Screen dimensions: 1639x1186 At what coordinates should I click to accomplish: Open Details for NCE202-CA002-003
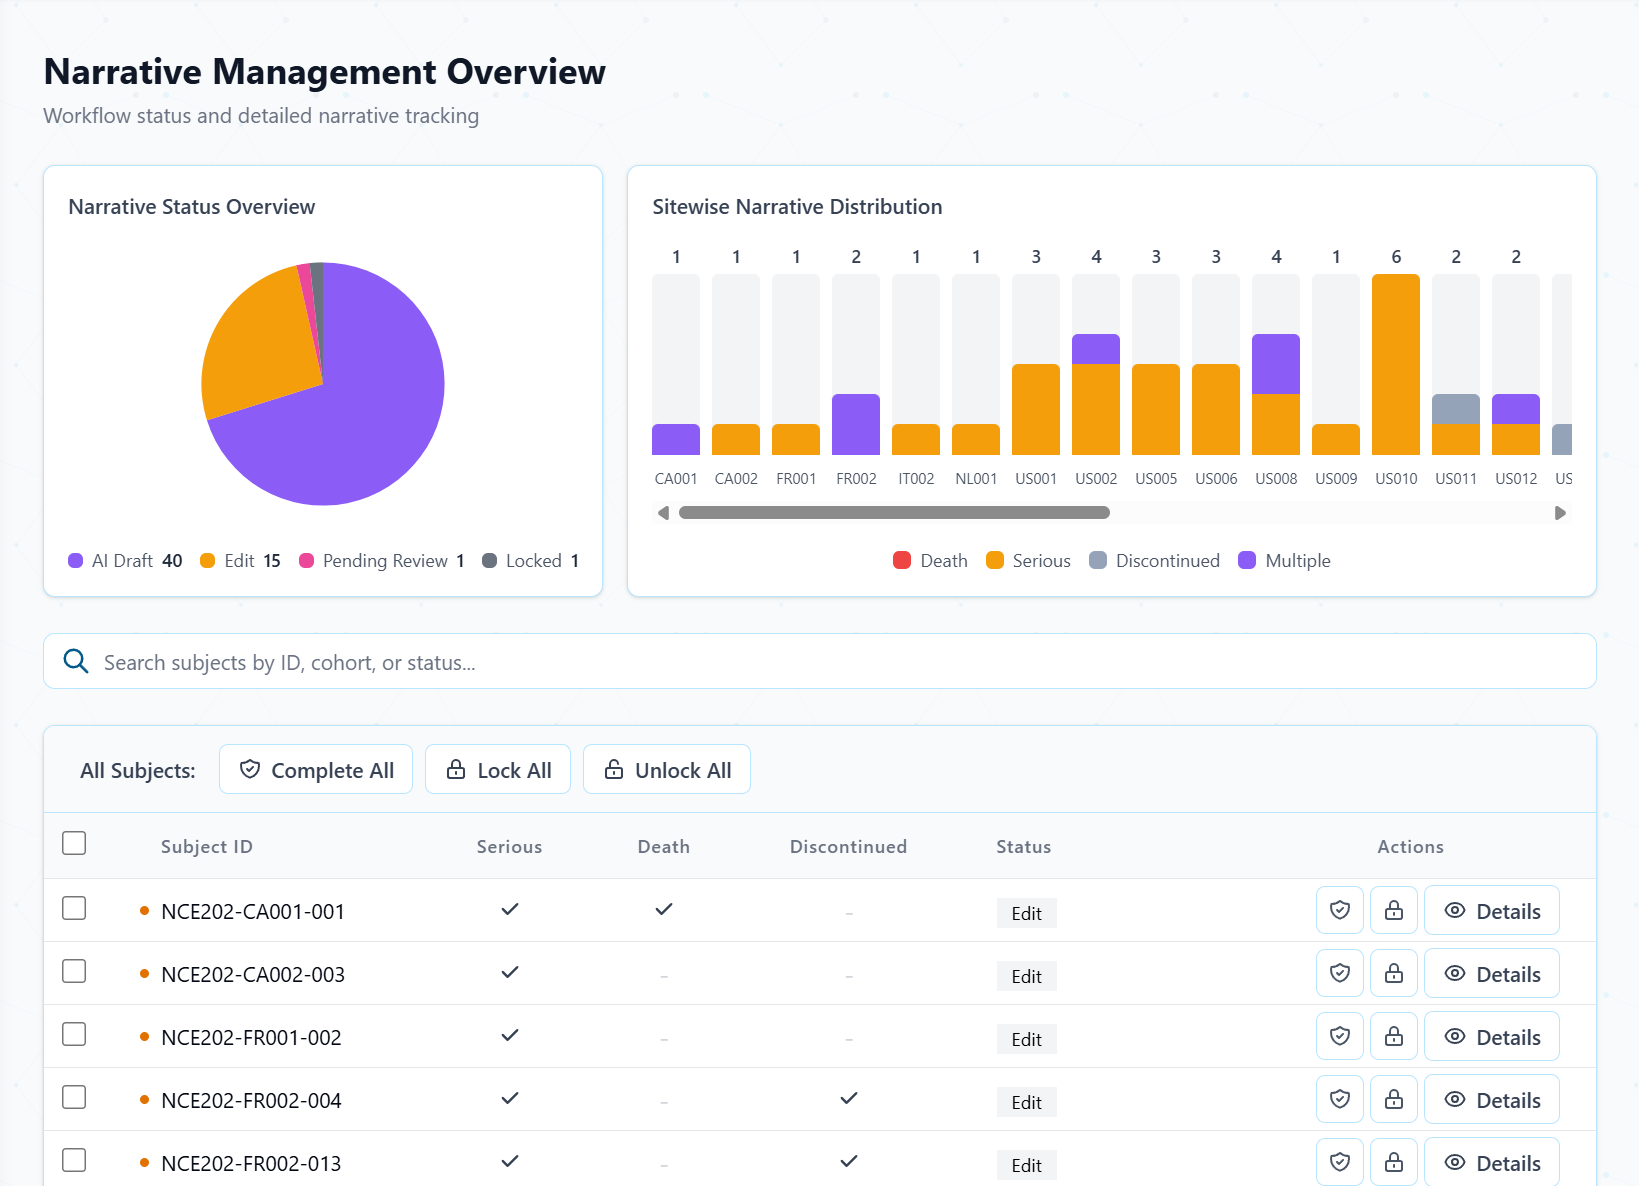pos(1492,973)
